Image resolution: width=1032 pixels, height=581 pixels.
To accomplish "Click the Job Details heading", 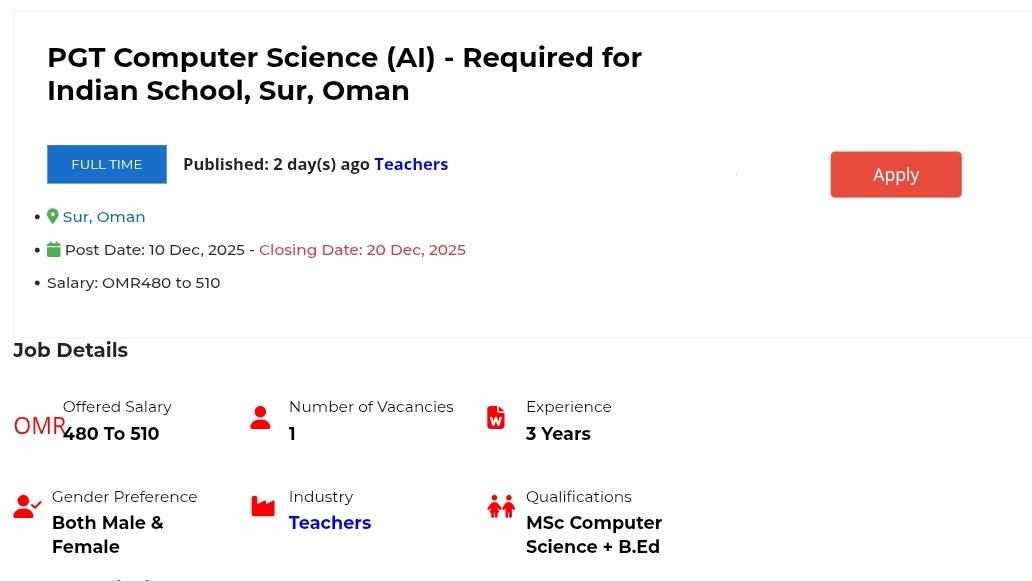I will (x=70, y=350).
